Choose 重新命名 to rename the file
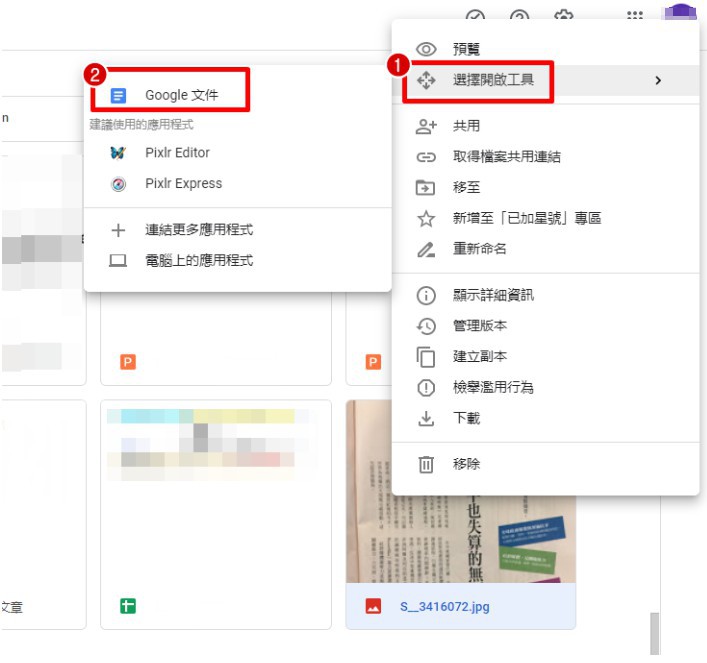The width and height of the screenshot is (707, 663). pyautogui.click(x=480, y=249)
